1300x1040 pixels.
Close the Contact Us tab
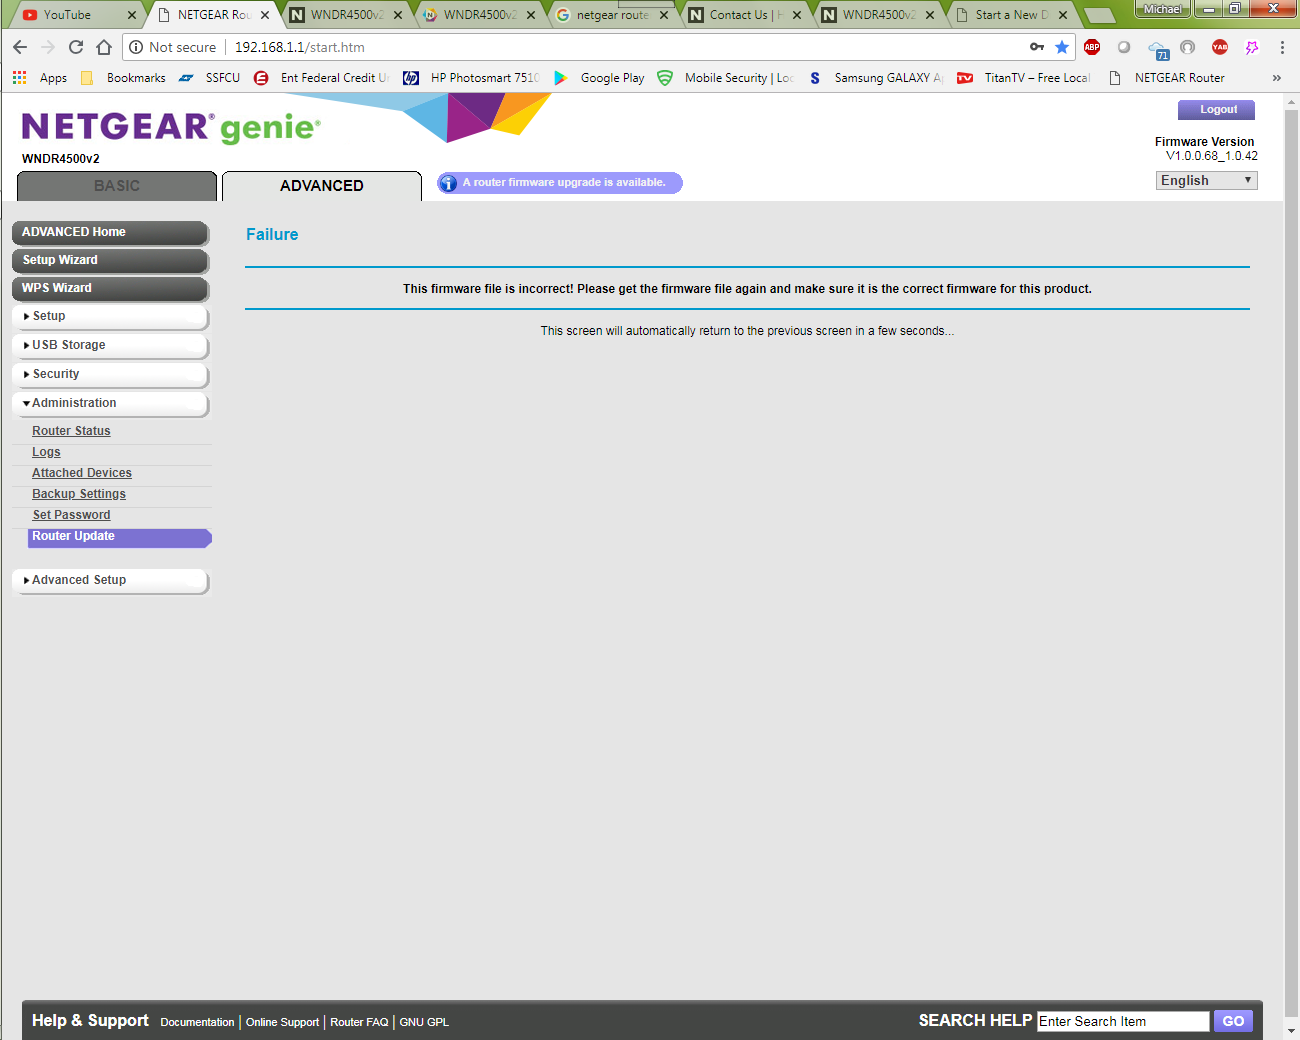[x=797, y=15]
